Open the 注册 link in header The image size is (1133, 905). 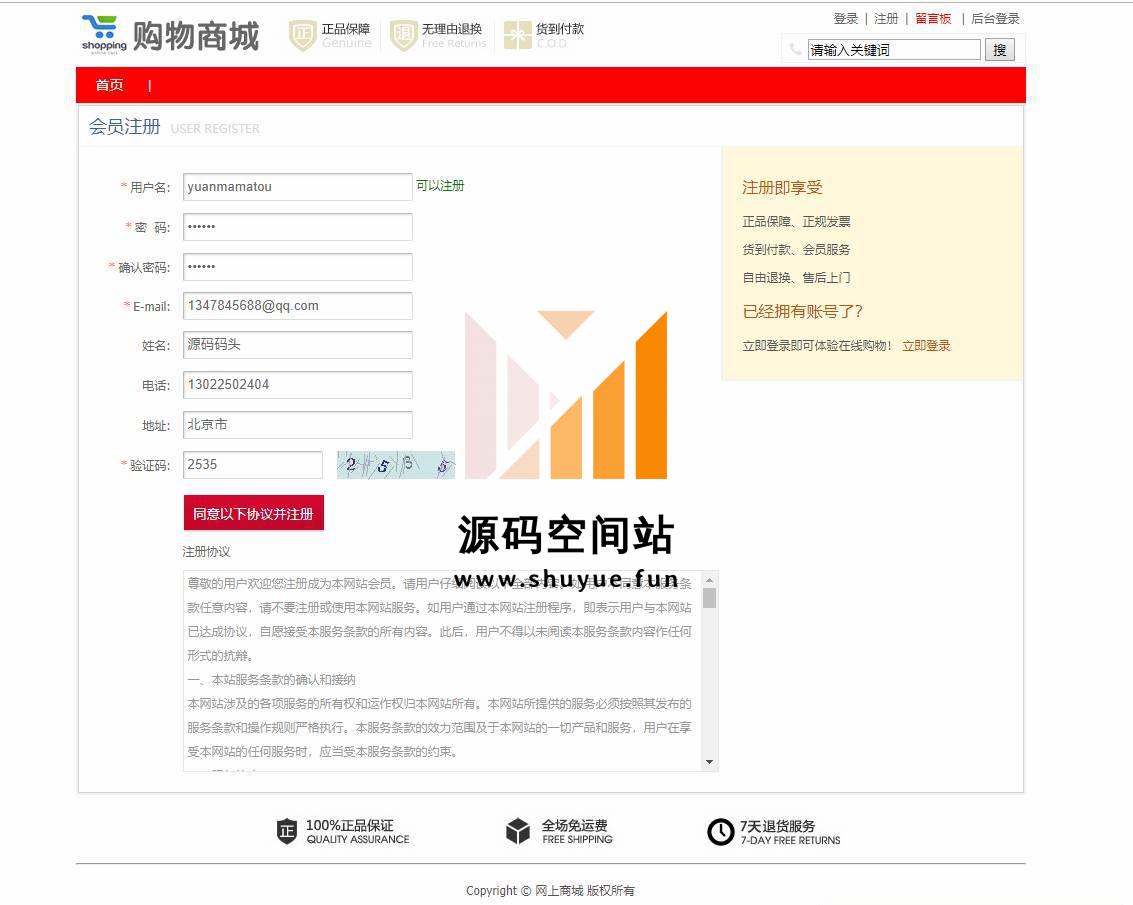[886, 19]
